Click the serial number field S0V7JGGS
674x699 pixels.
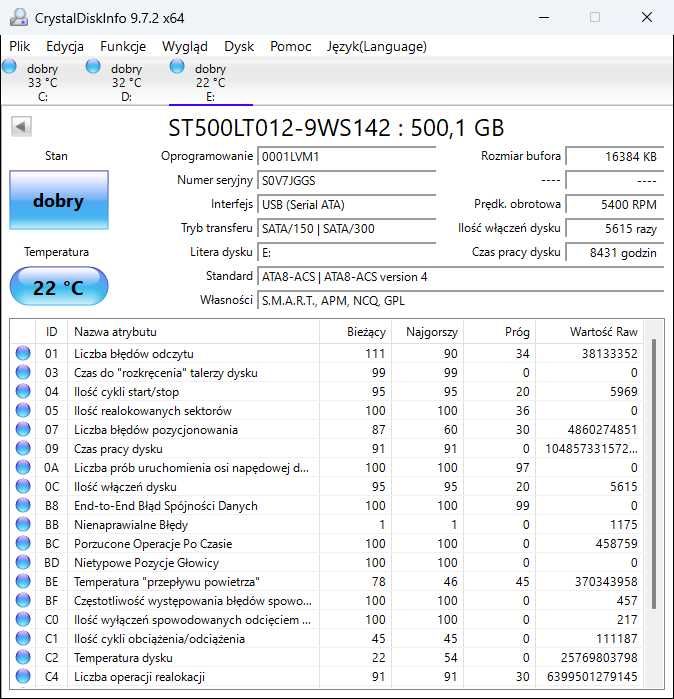346,181
